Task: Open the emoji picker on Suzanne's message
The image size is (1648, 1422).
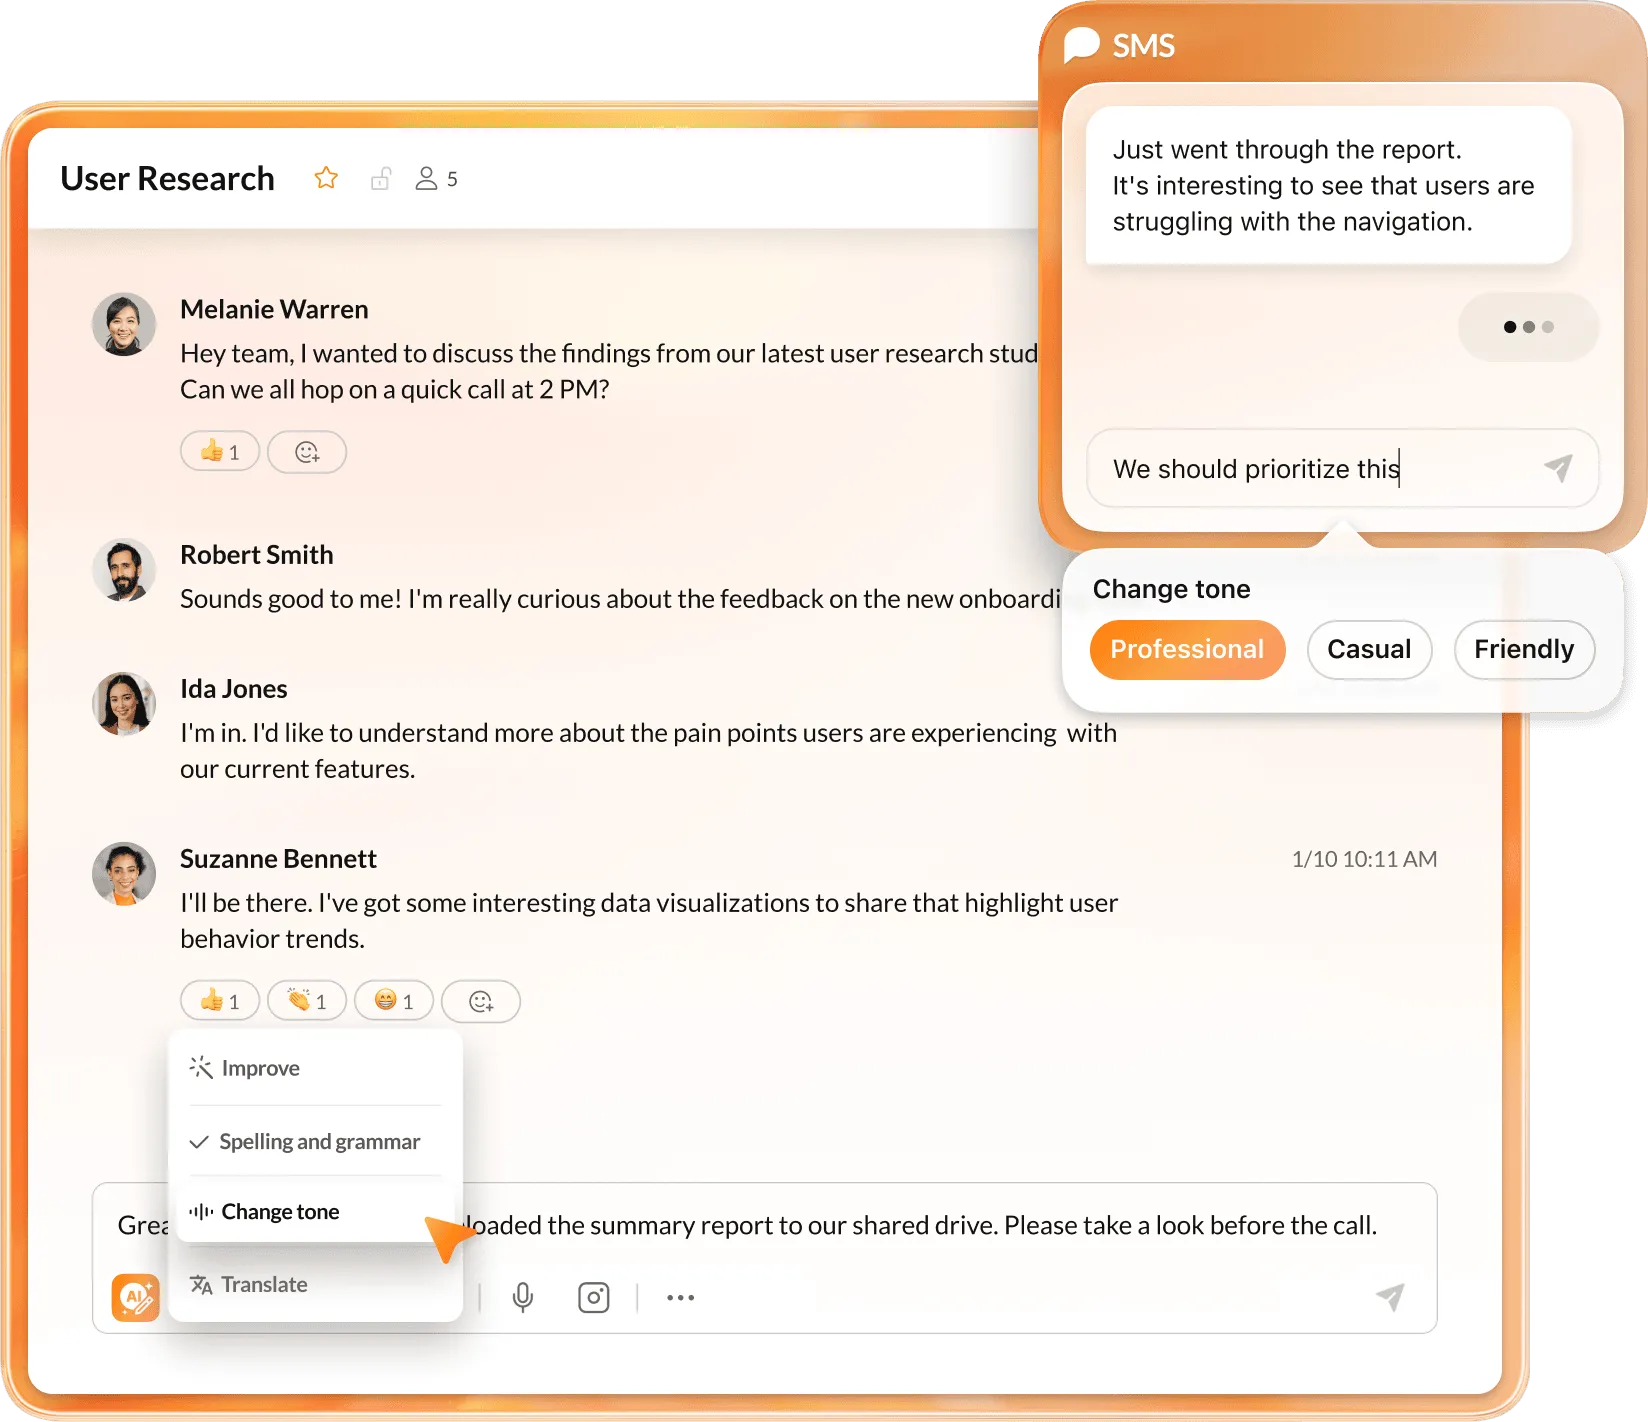Action: tap(481, 1000)
